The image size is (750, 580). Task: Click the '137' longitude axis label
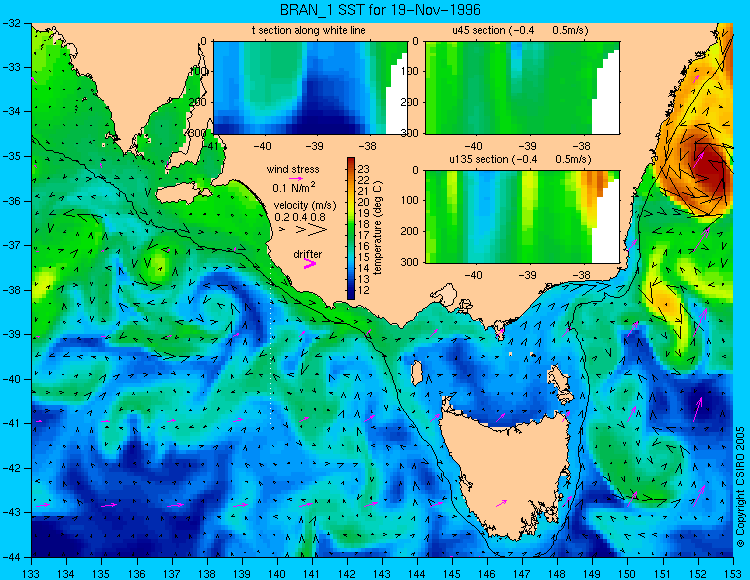click(172, 574)
